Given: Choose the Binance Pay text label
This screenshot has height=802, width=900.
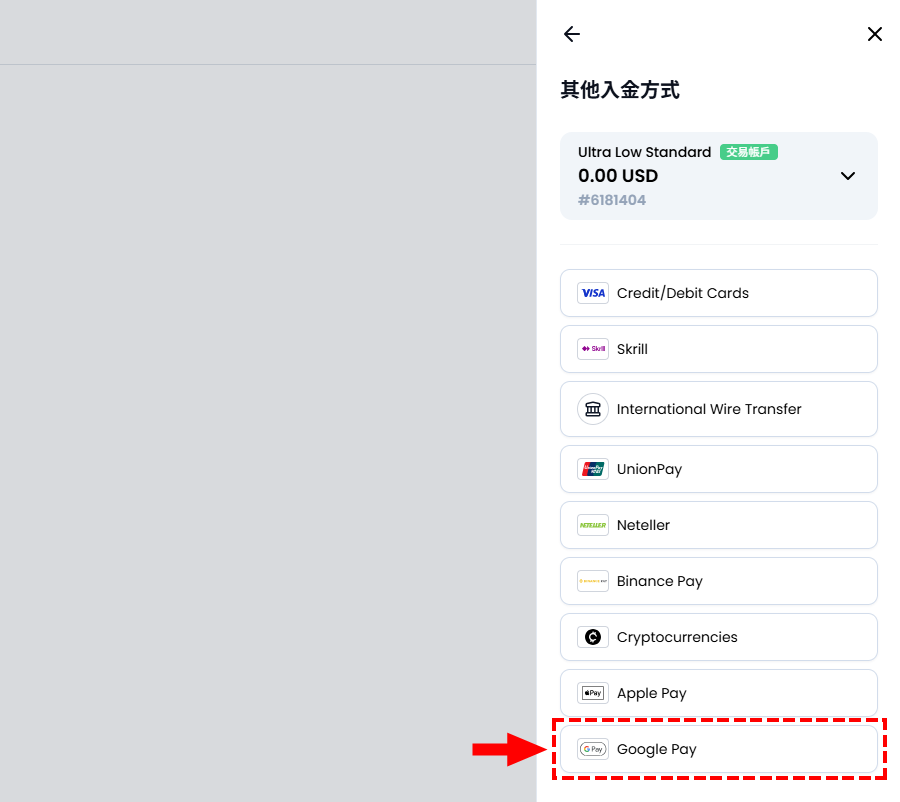Looking at the screenshot, I should 659,581.
